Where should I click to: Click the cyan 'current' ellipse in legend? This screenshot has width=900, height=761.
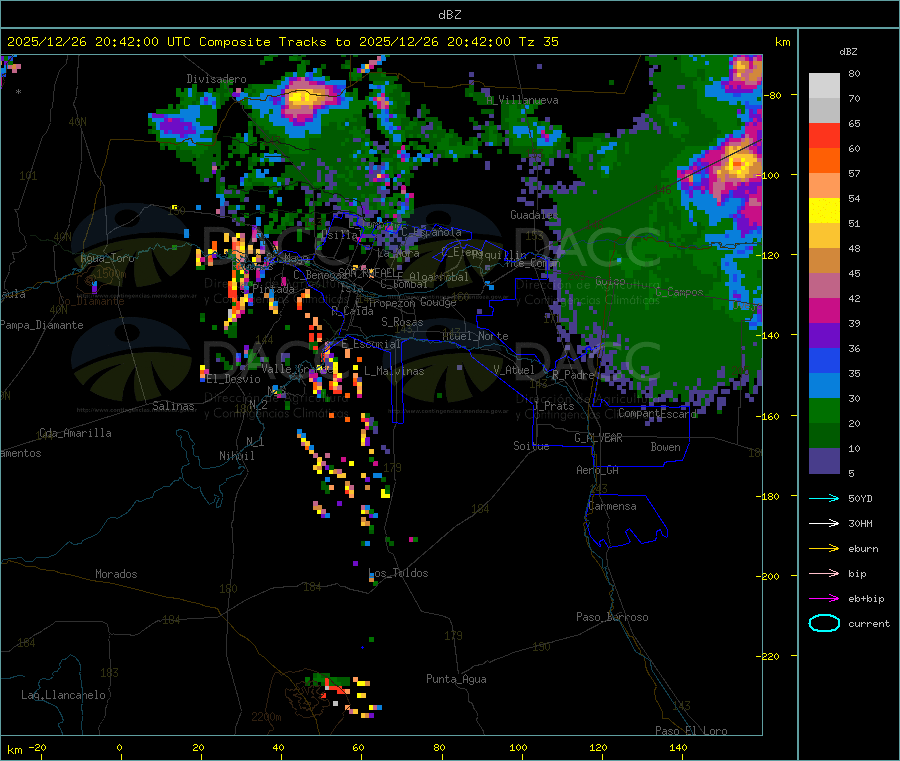[x=824, y=623]
